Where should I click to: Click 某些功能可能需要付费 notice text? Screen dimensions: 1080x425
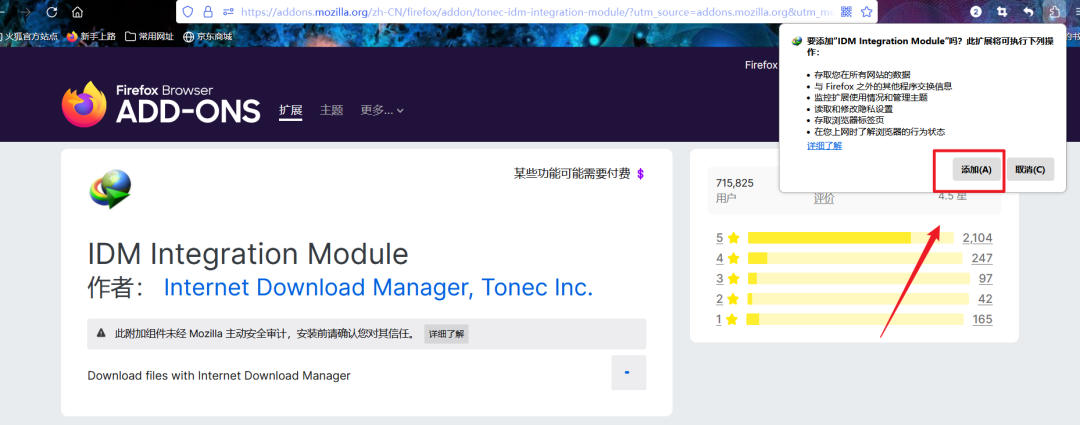coord(572,174)
